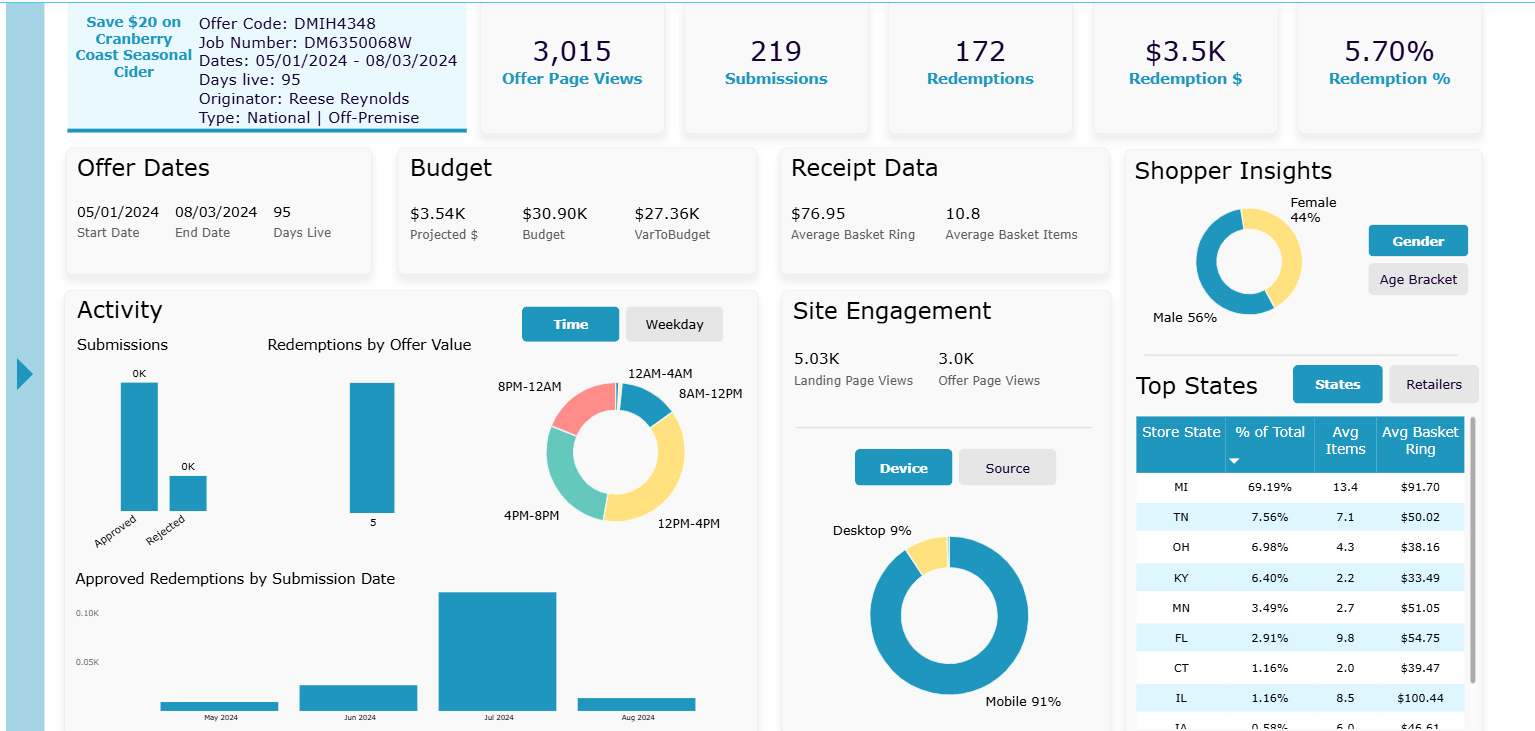Select Source in Site Engagement
Viewport: 1535px width, 731px height.
pyautogui.click(x=1007, y=468)
